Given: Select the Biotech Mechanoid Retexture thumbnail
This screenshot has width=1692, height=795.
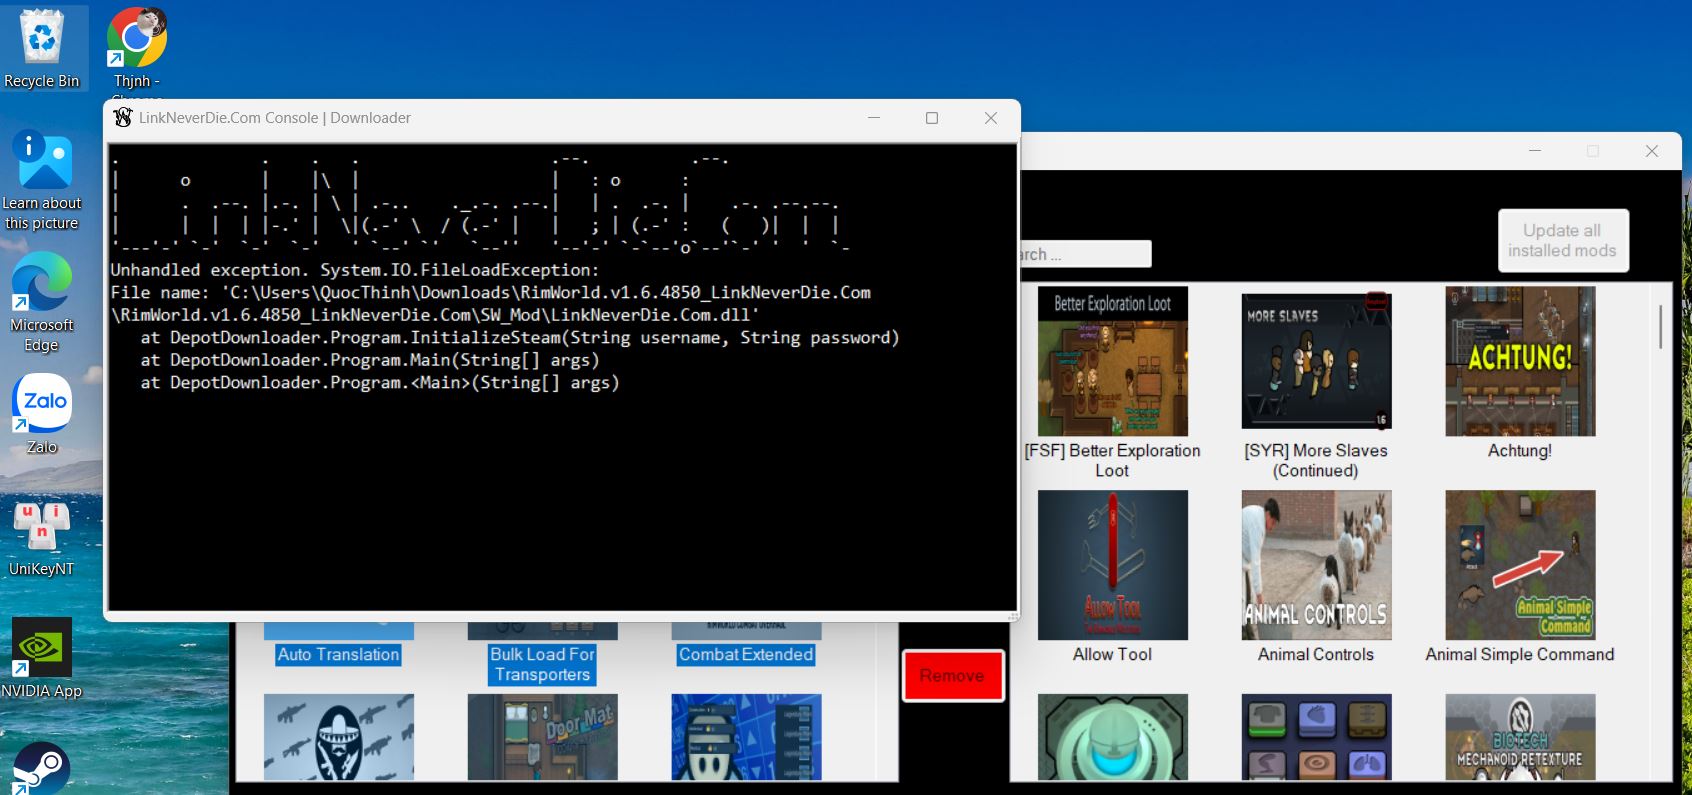Looking at the screenshot, I should (1520, 737).
